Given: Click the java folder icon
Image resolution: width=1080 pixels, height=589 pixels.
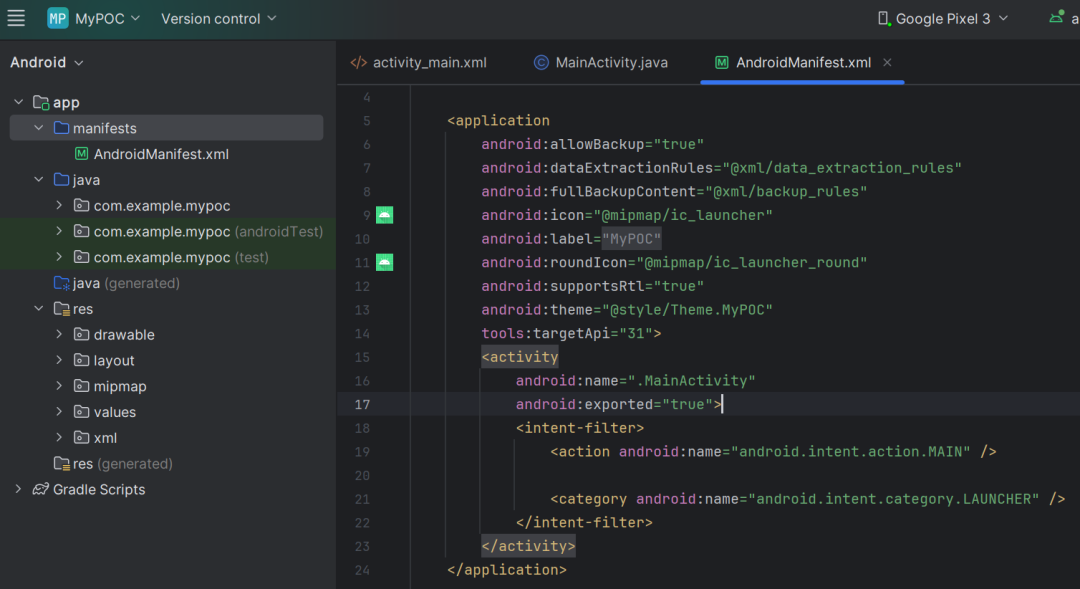Looking at the screenshot, I should [x=61, y=180].
